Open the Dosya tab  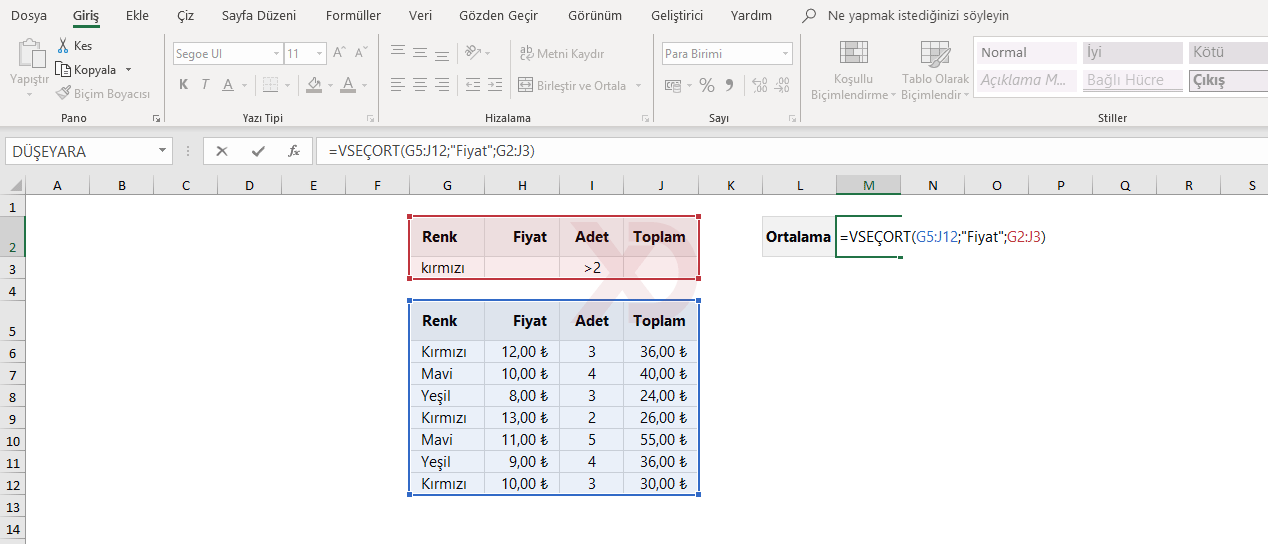pyautogui.click(x=29, y=16)
